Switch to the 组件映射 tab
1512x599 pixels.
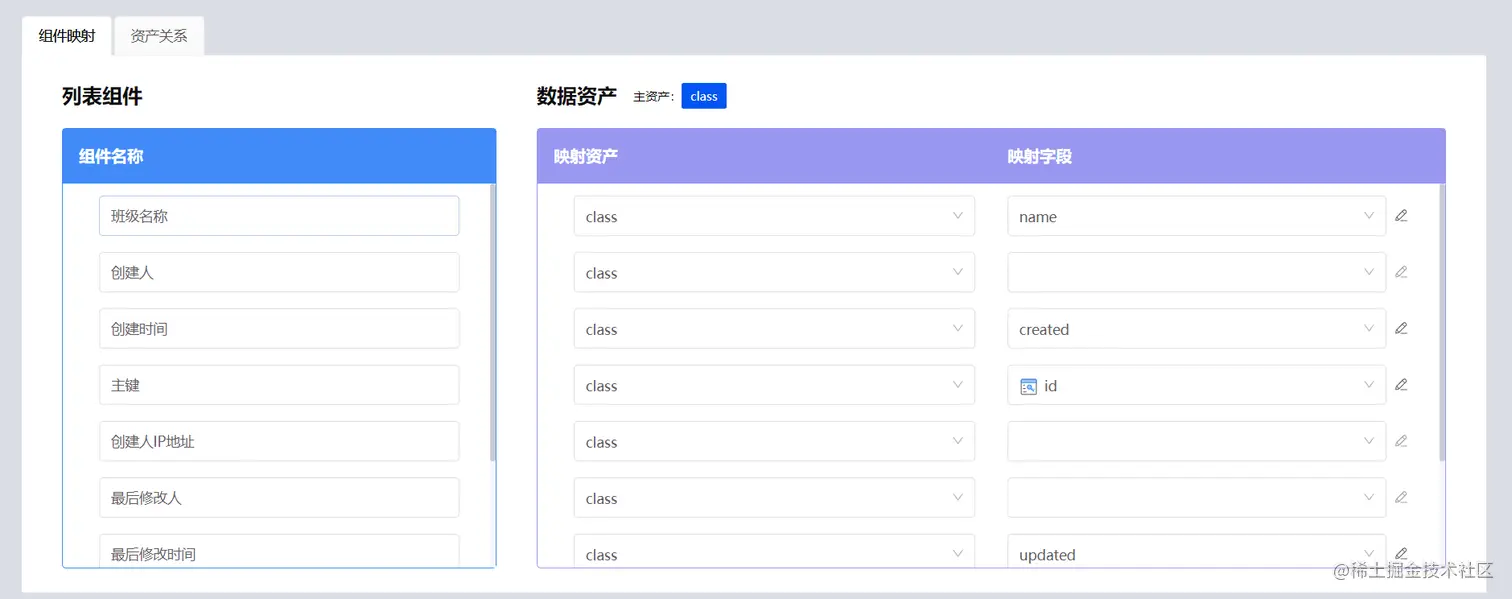[x=67, y=36]
